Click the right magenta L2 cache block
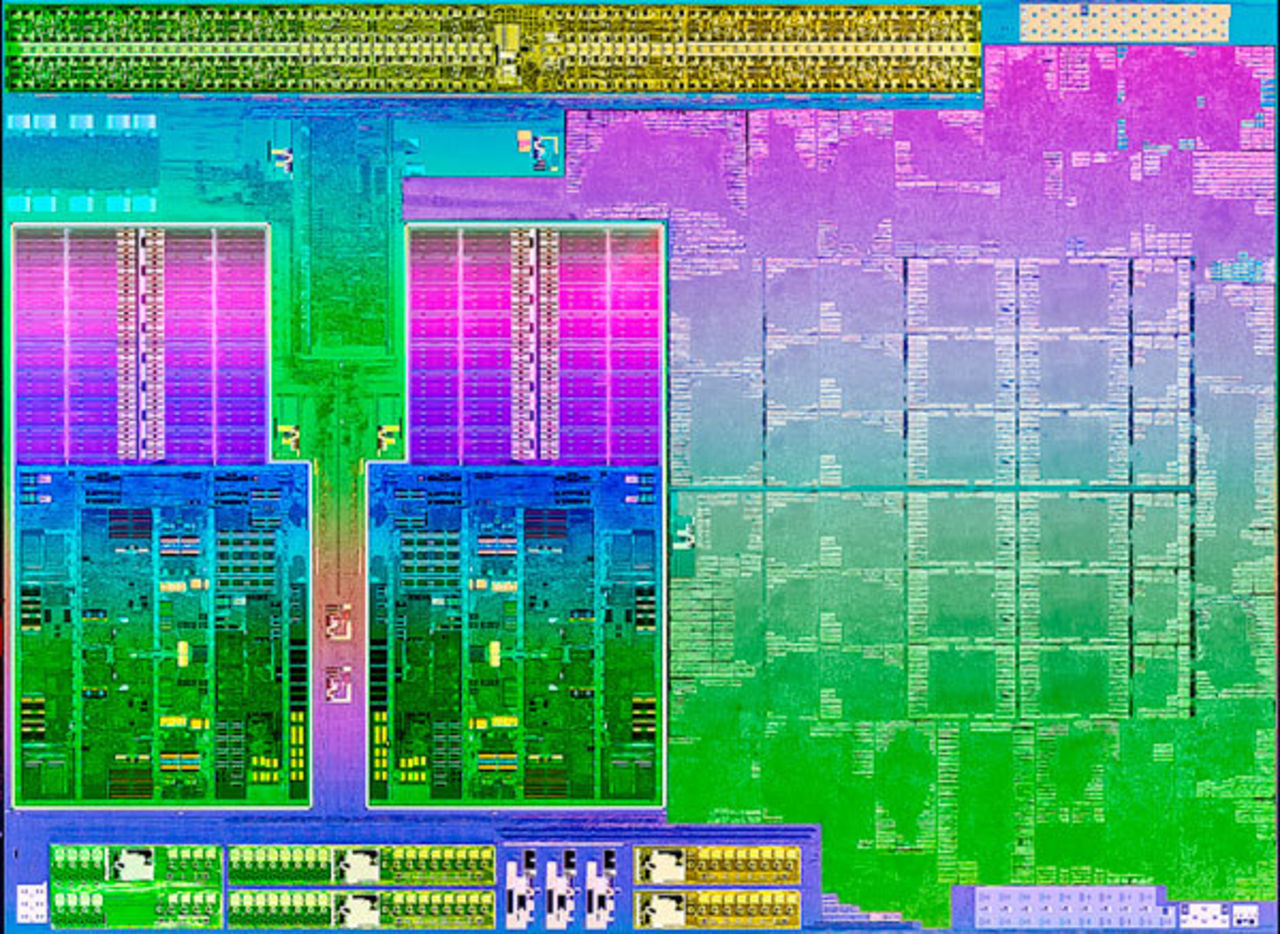Screen dimensions: 1280x934 point(534,344)
